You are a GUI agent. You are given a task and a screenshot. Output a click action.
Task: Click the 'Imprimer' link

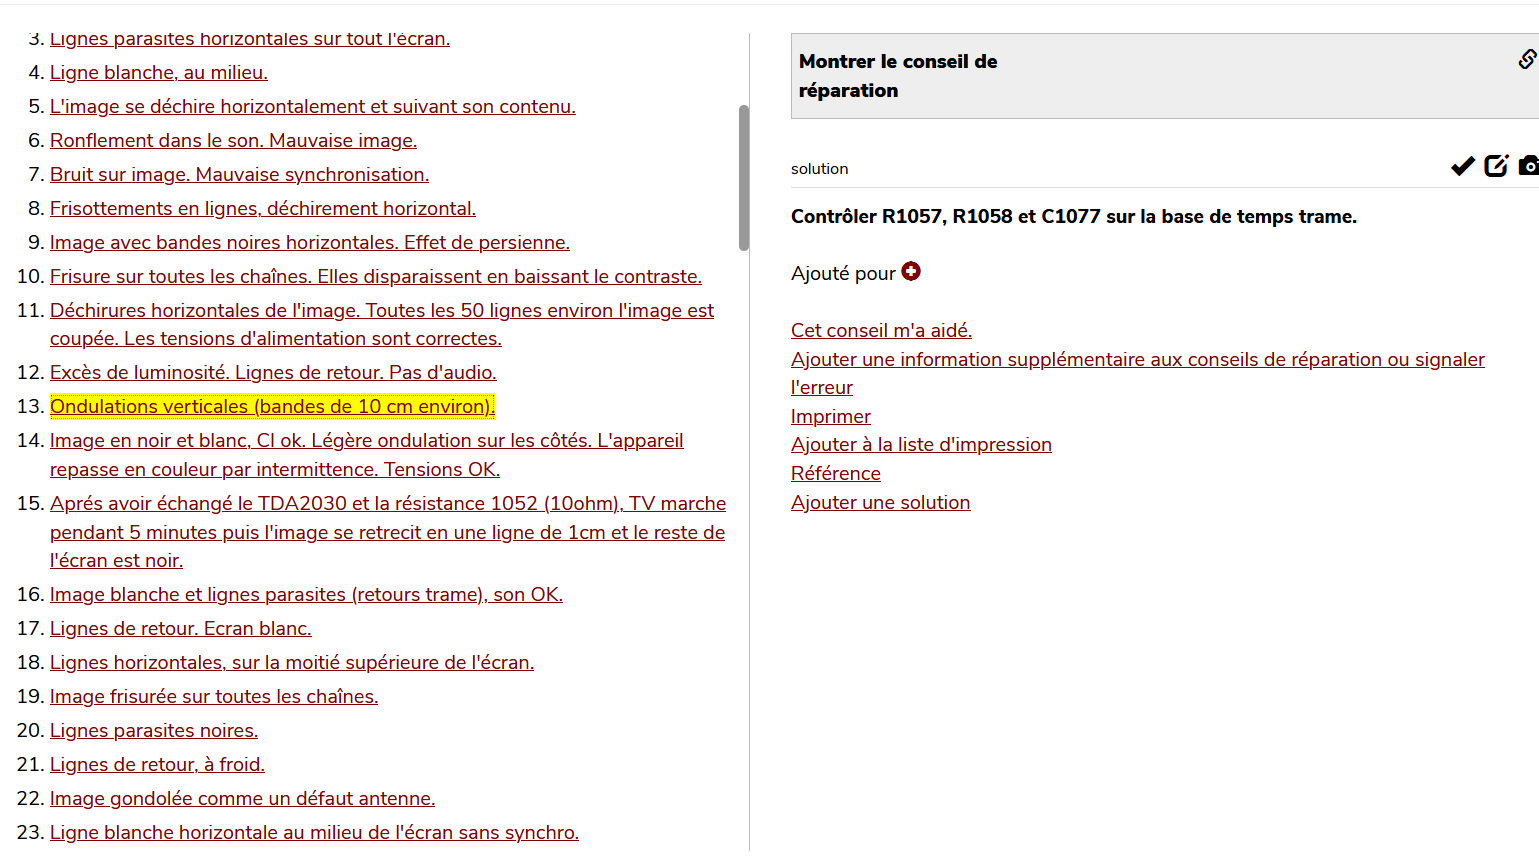[x=831, y=416]
